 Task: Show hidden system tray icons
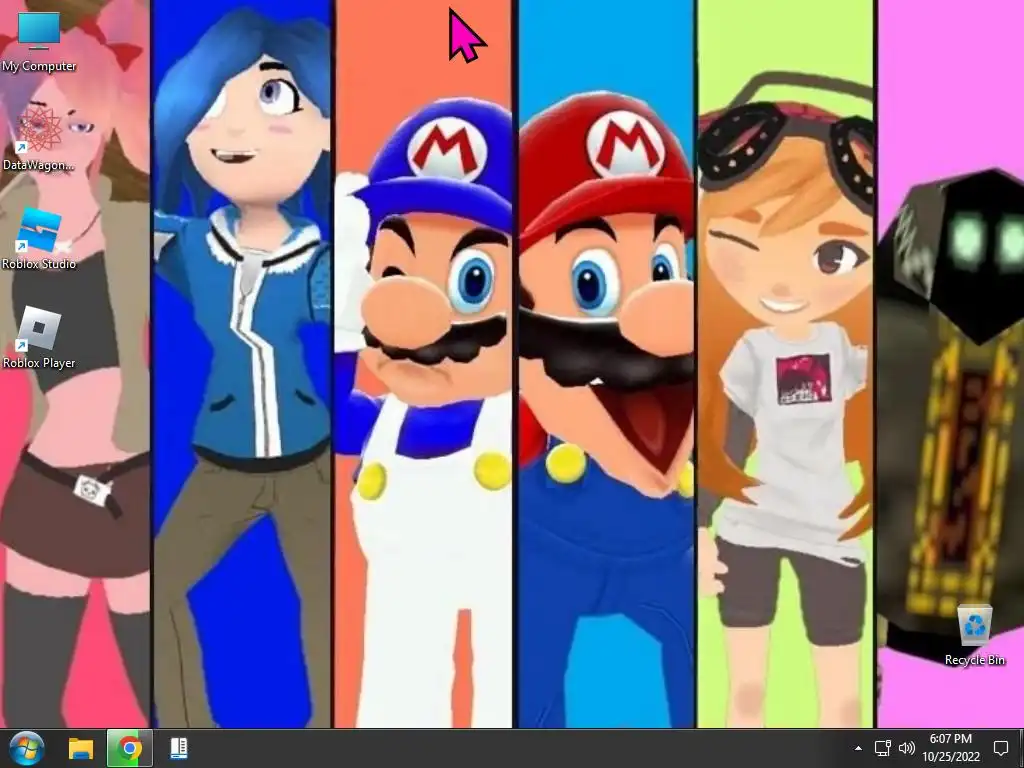[x=858, y=748]
